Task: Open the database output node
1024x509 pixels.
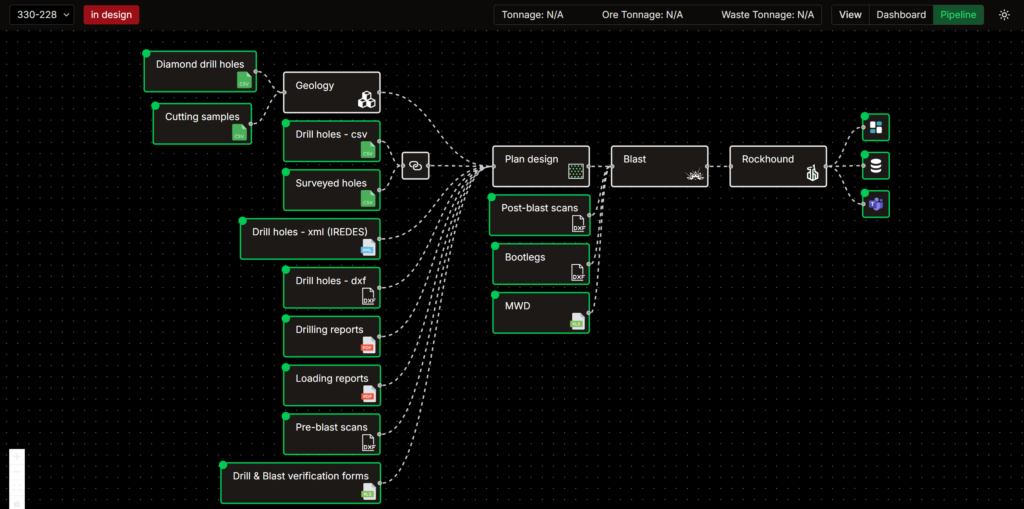Action: click(x=875, y=166)
